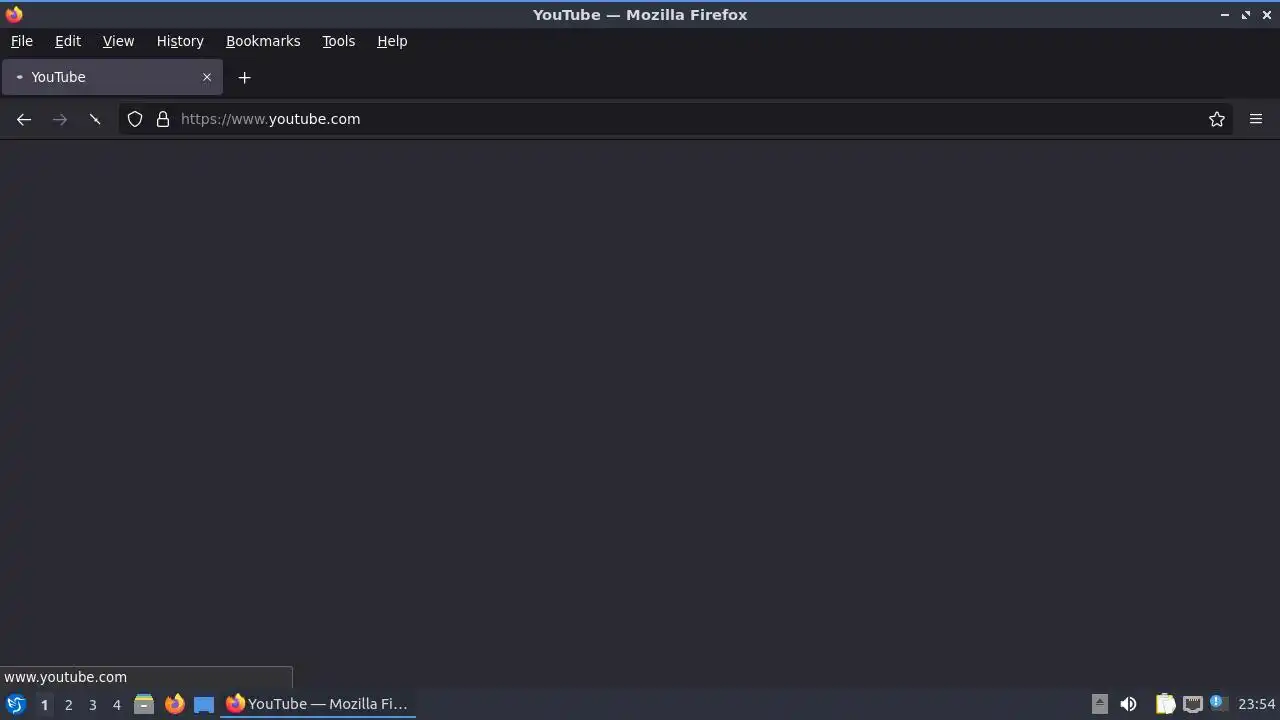Open notification tray icon with exclamation
The width and height of the screenshot is (1280, 720).
tap(1217, 703)
